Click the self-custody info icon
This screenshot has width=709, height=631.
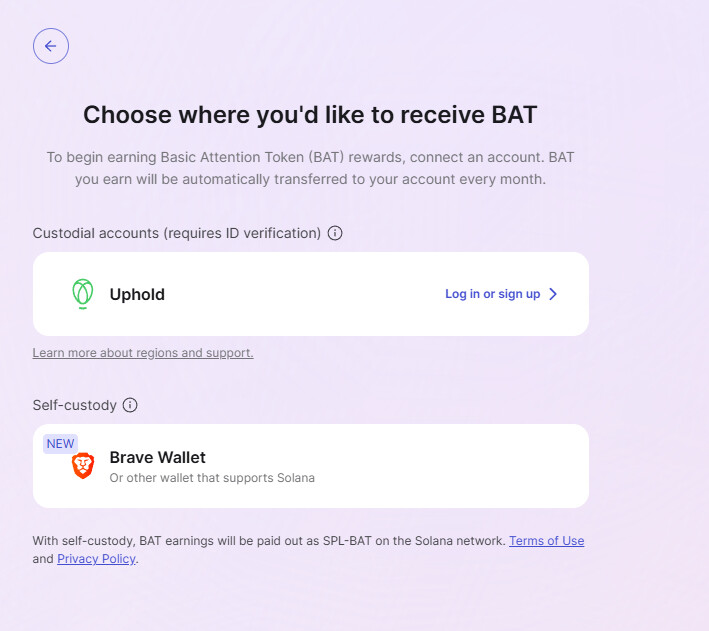pyautogui.click(x=130, y=405)
